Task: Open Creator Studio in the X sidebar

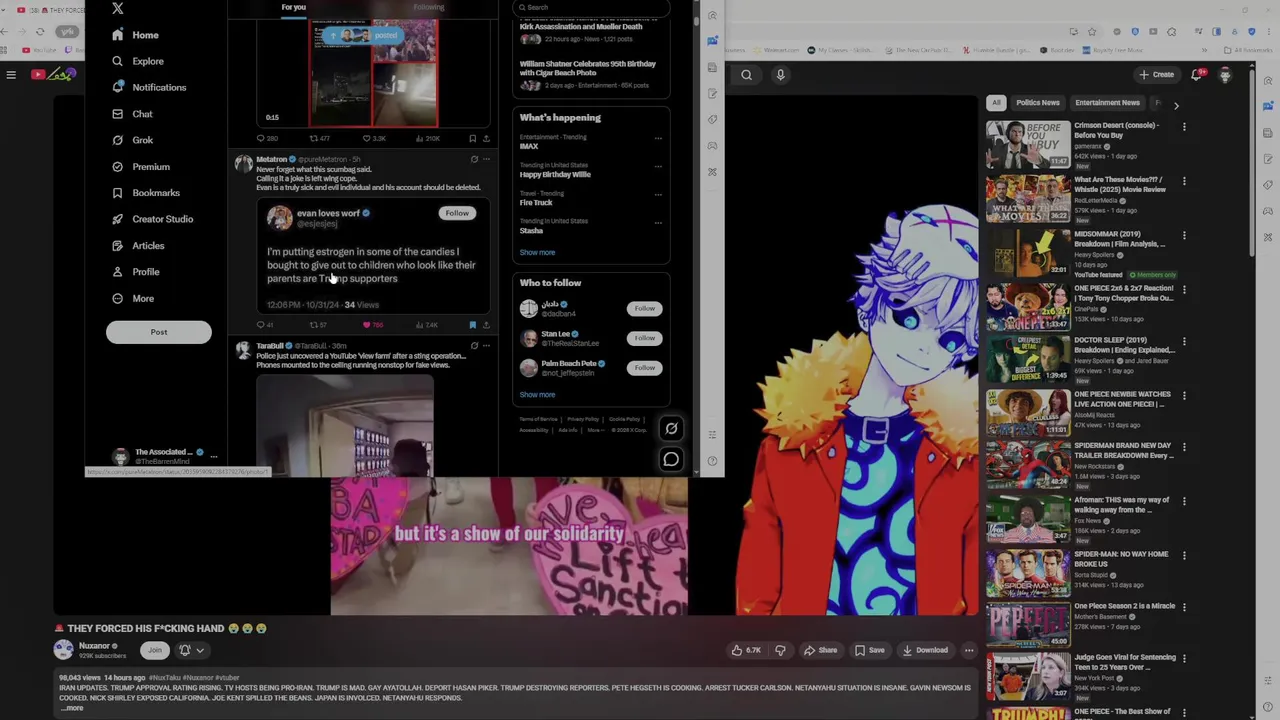Action: click(x=152, y=219)
